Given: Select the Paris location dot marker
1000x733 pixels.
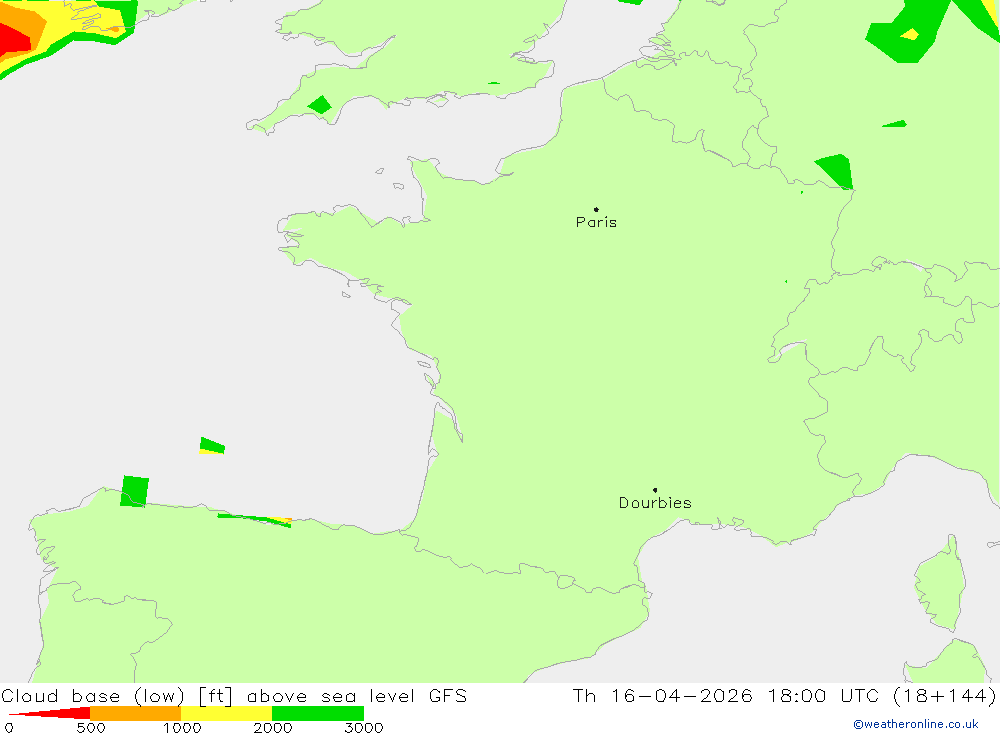Looking at the screenshot, I should (x=596, y=209).
